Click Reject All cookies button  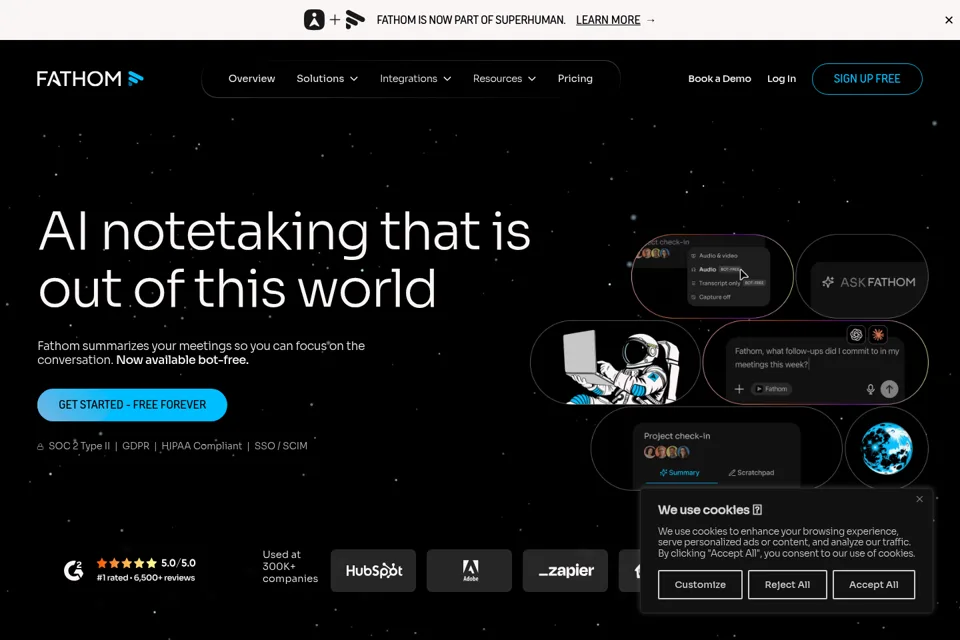(x=787, y=585)
